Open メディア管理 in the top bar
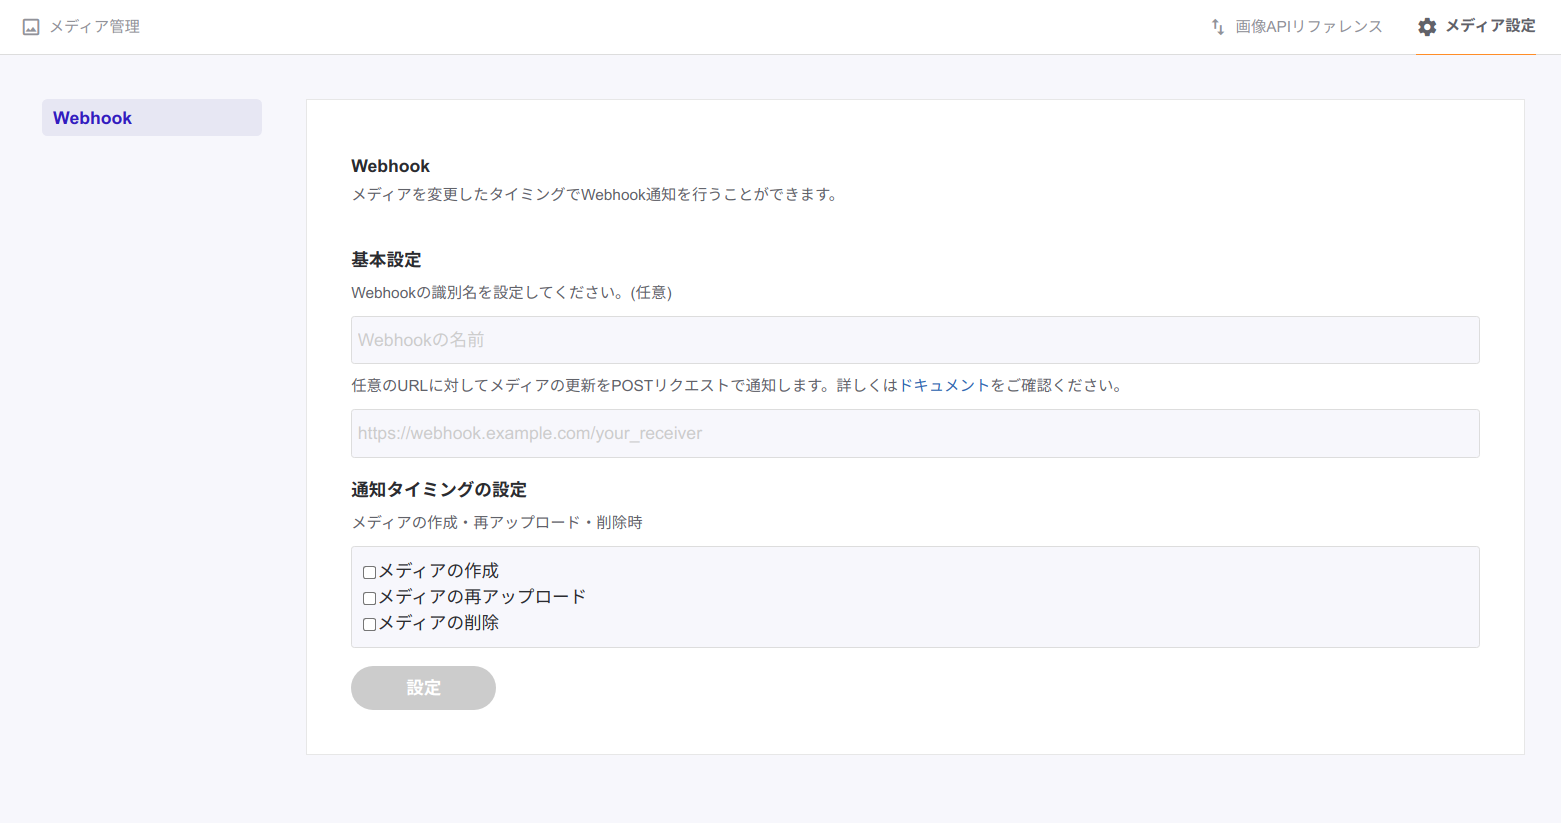Screen dimensions: 1561x823 (x=94, y=27)
